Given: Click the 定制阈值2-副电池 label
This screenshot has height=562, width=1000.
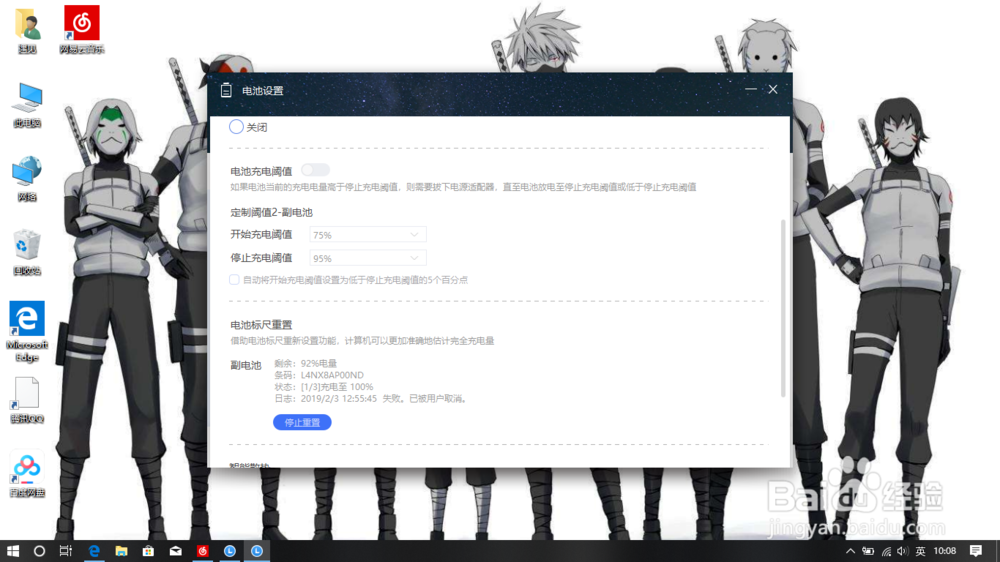Looking at the screenshot, I should click(x=272, y=212).
